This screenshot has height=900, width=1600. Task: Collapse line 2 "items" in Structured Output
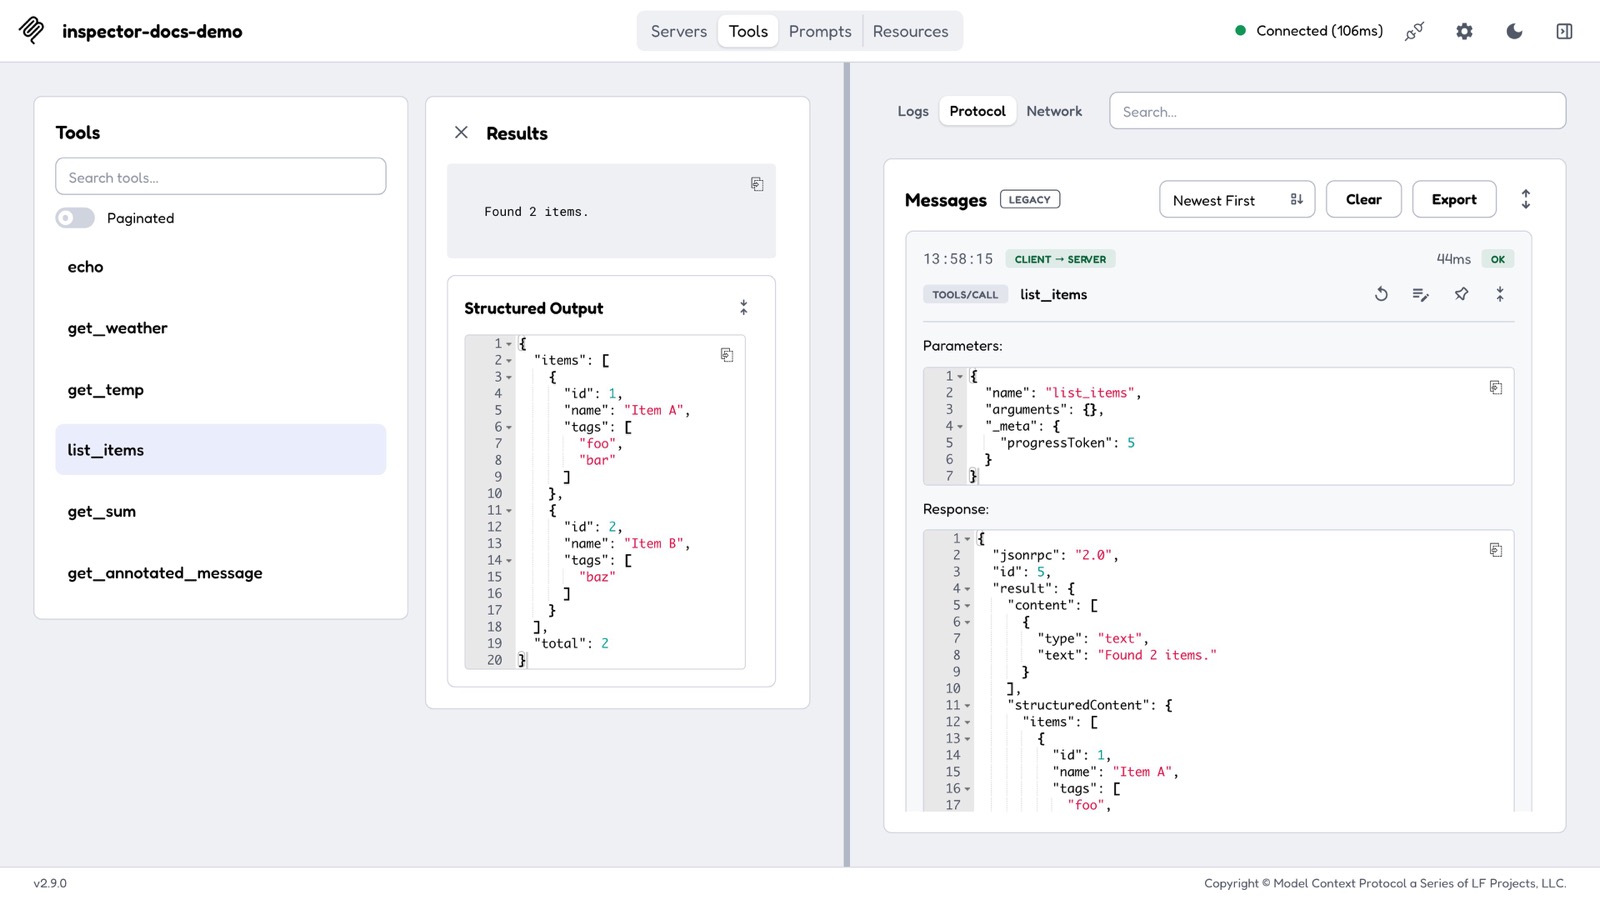(x=509, y=361)
